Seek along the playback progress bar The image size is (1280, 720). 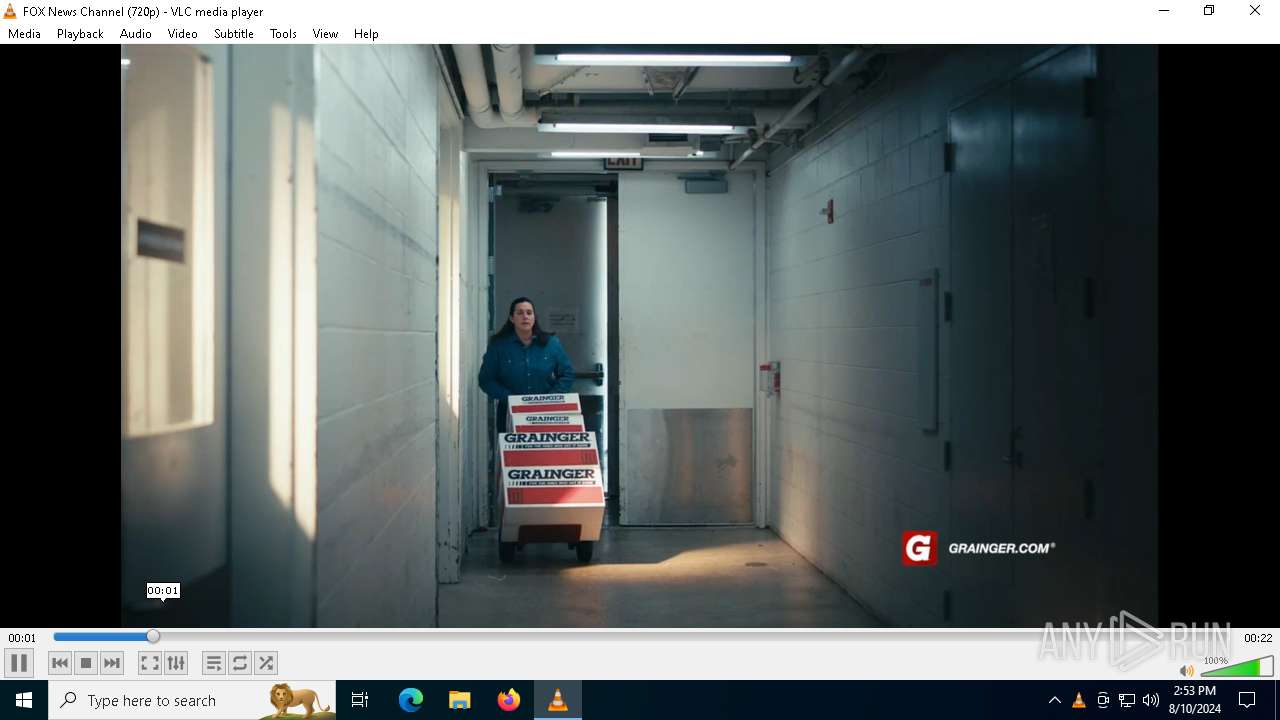[646, 637]
